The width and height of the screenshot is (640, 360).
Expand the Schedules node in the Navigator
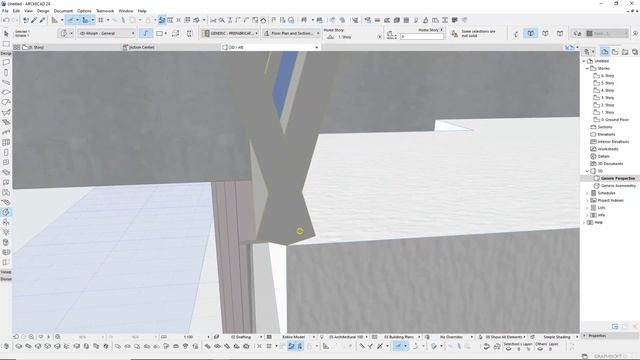tap(587, 193)
